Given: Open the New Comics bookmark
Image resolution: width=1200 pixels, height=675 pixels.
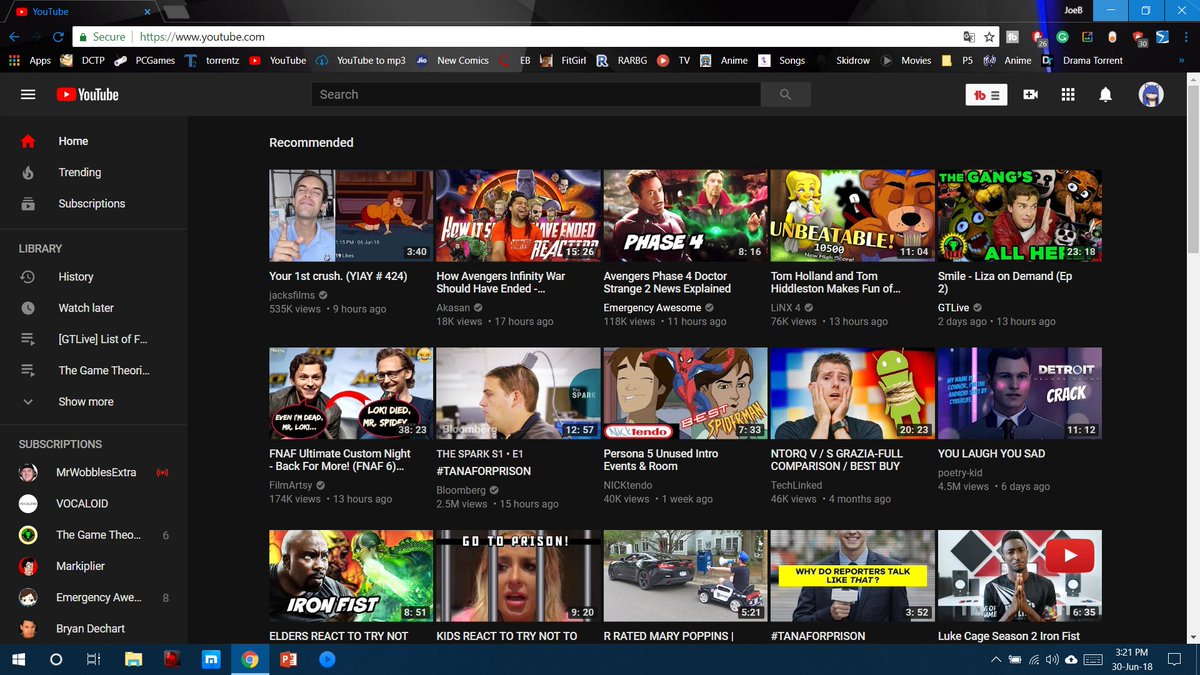Looking at the screenshot, I should click(x=452, y=60).
